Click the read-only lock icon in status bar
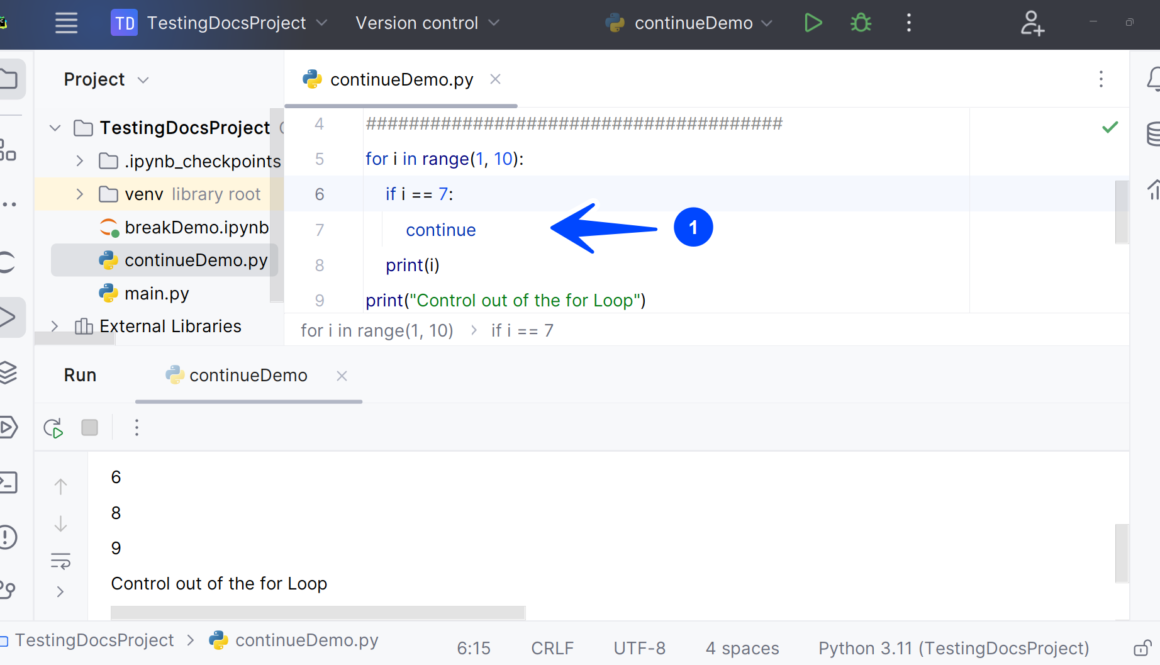Image resolution: width=1160 pixels, height=665 pixels. point(1141,648)
